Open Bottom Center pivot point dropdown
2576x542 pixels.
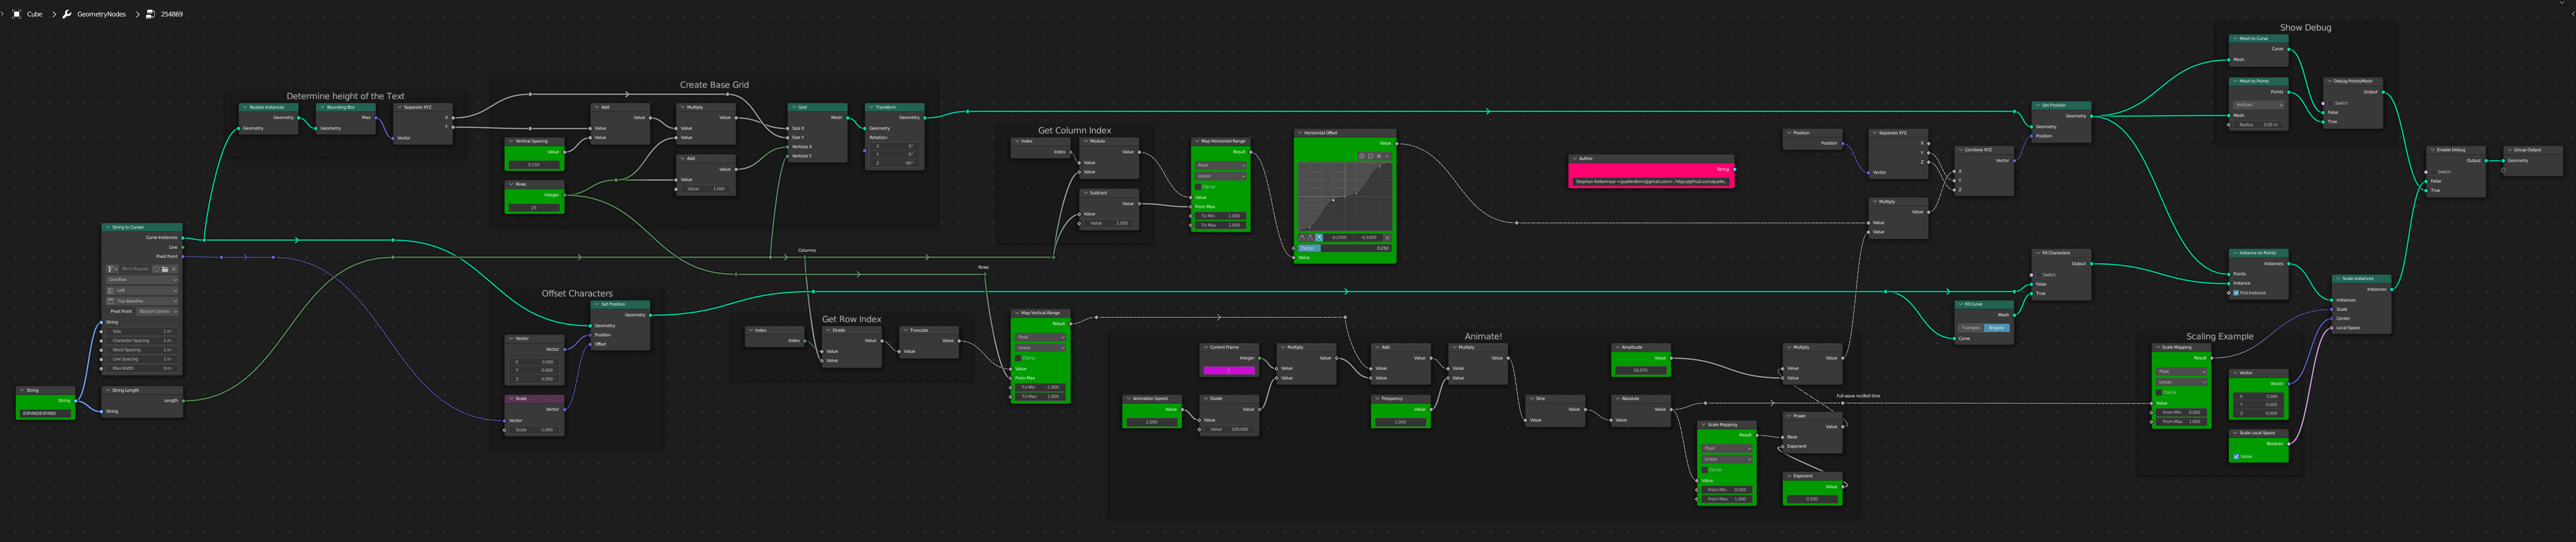(157, 311)
